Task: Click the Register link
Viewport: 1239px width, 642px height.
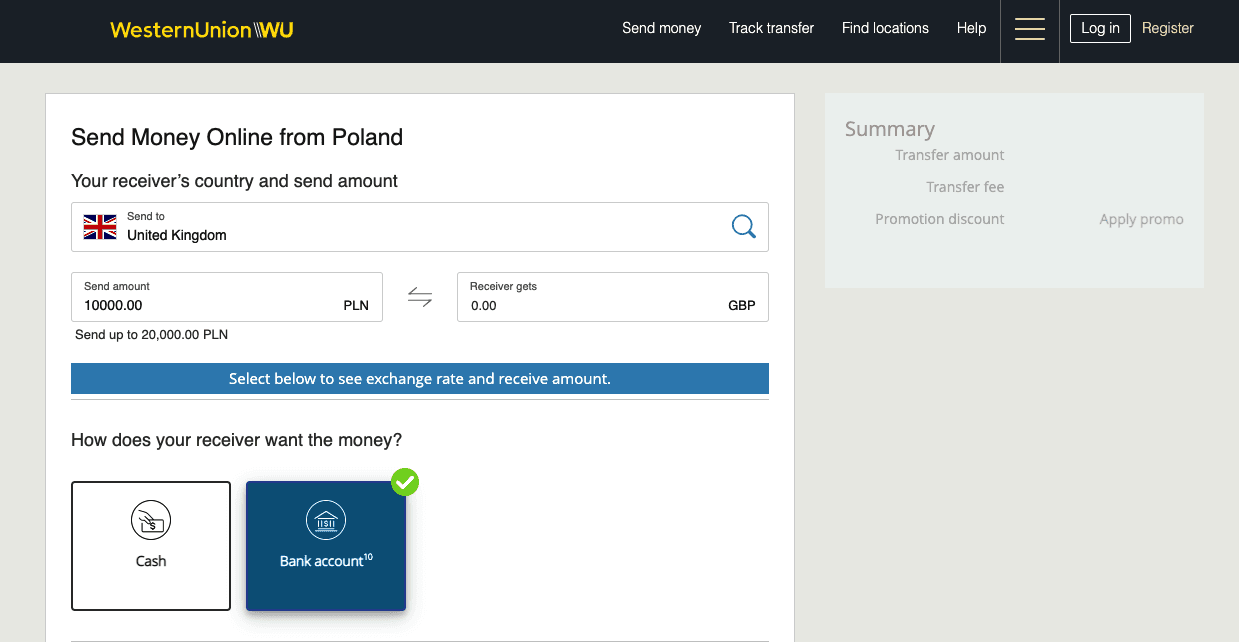Action: (x=1168, y=28)
